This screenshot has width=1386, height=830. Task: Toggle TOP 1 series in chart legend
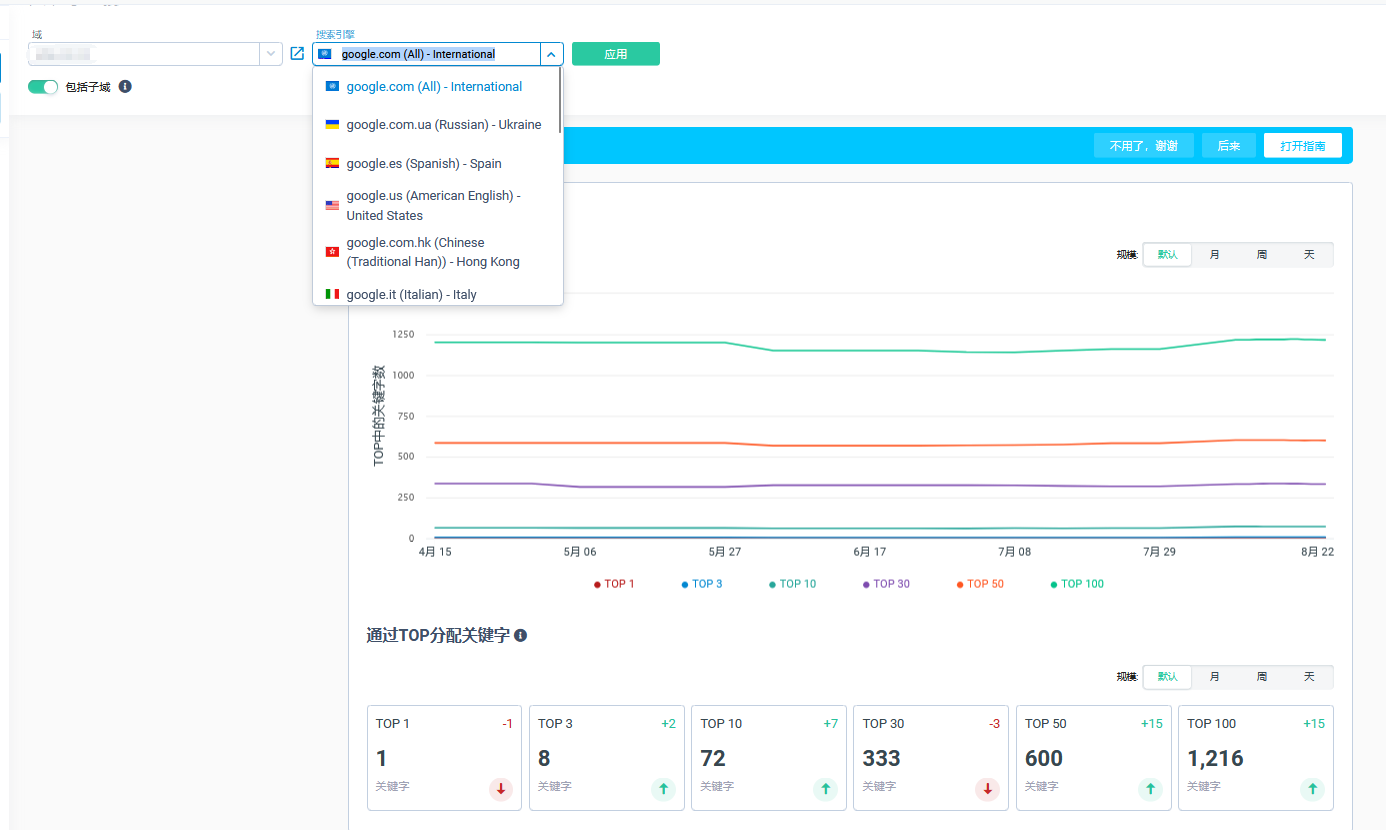pyautogui.click(x=614, y=584)
